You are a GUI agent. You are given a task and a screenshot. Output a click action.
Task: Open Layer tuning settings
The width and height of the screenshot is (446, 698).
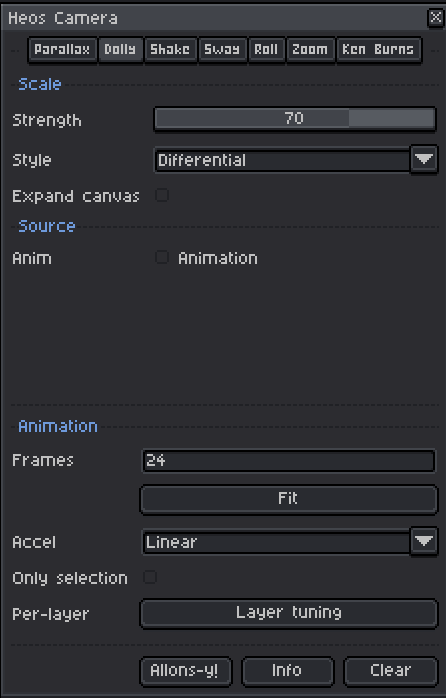point(289,613)
